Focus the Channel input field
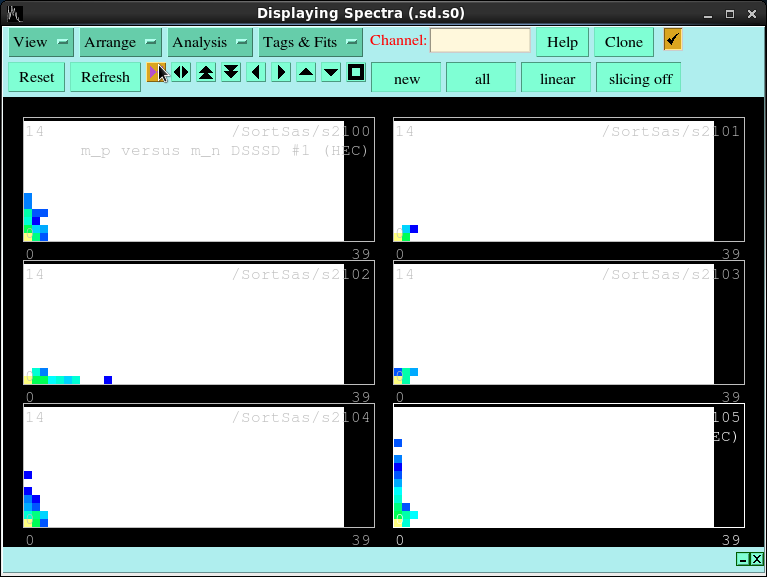 point(480,40)
